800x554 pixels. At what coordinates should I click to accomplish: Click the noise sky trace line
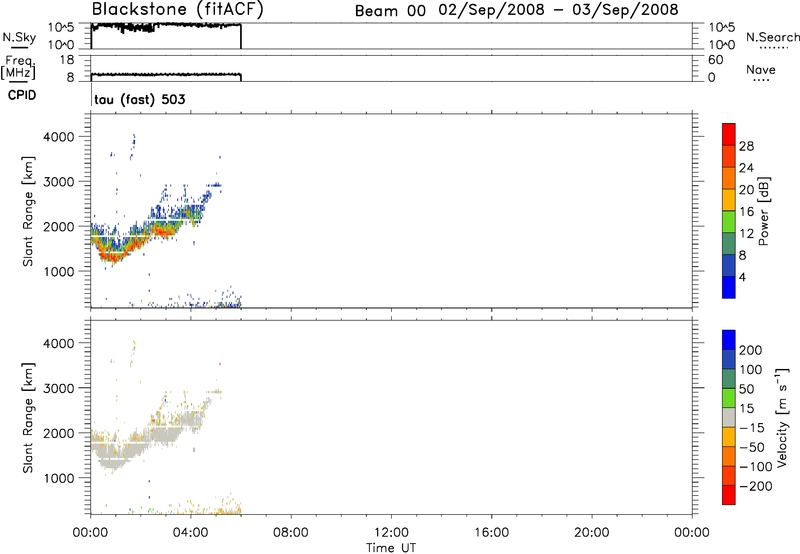point(166,26)
